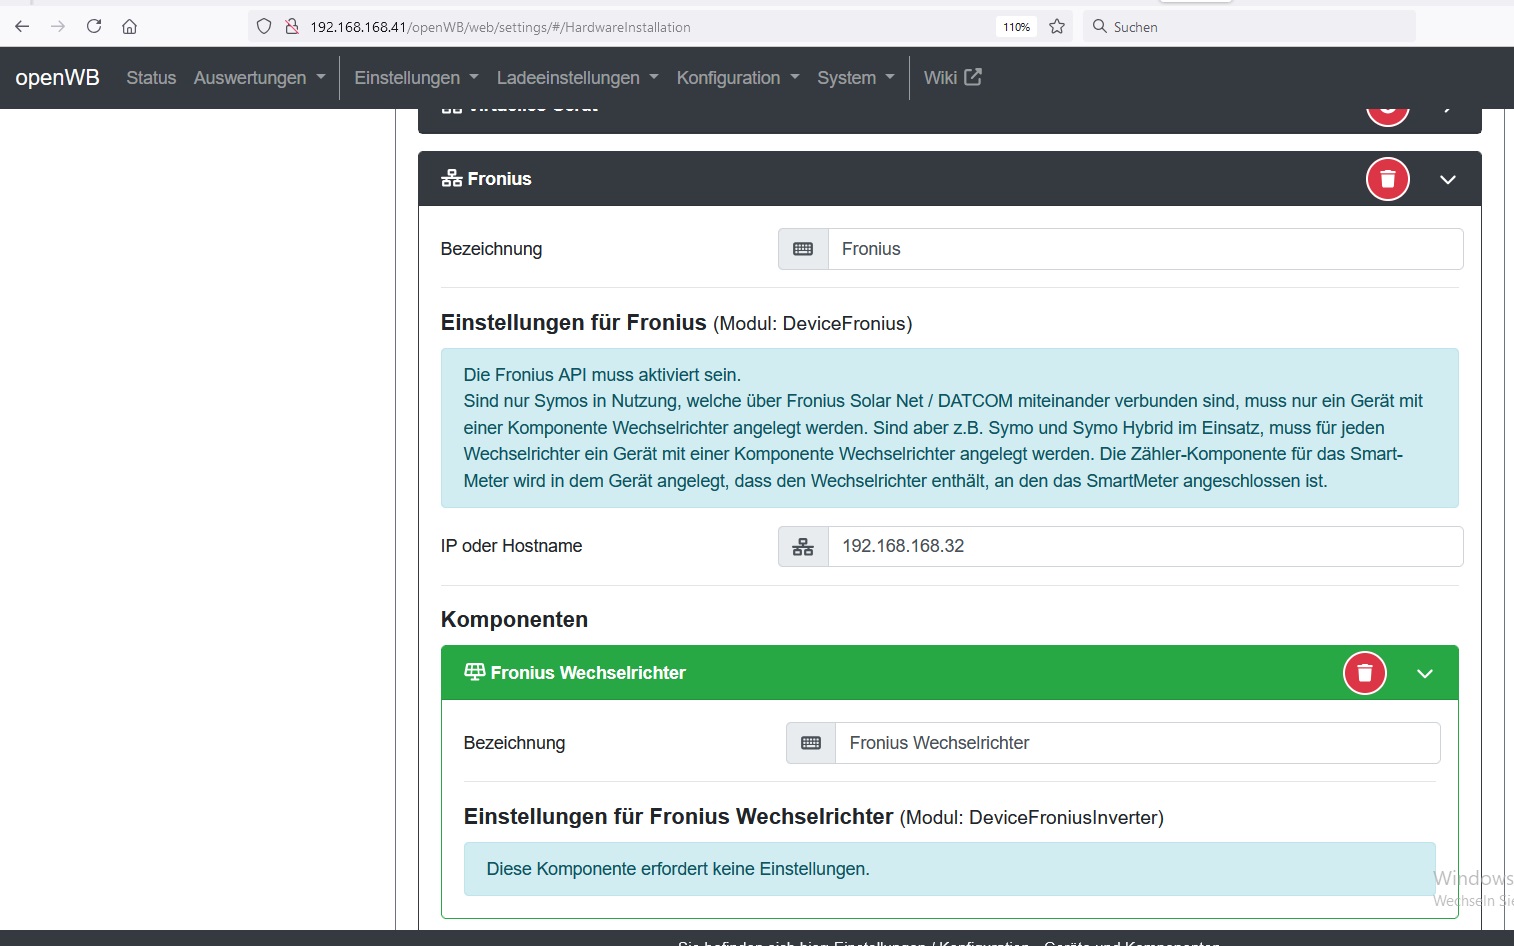Image resolution: width=1514 pixels, height=946 pixels.
Task: Open the Einstellungen dropdown menu
Action: click(x=416, y=78)
